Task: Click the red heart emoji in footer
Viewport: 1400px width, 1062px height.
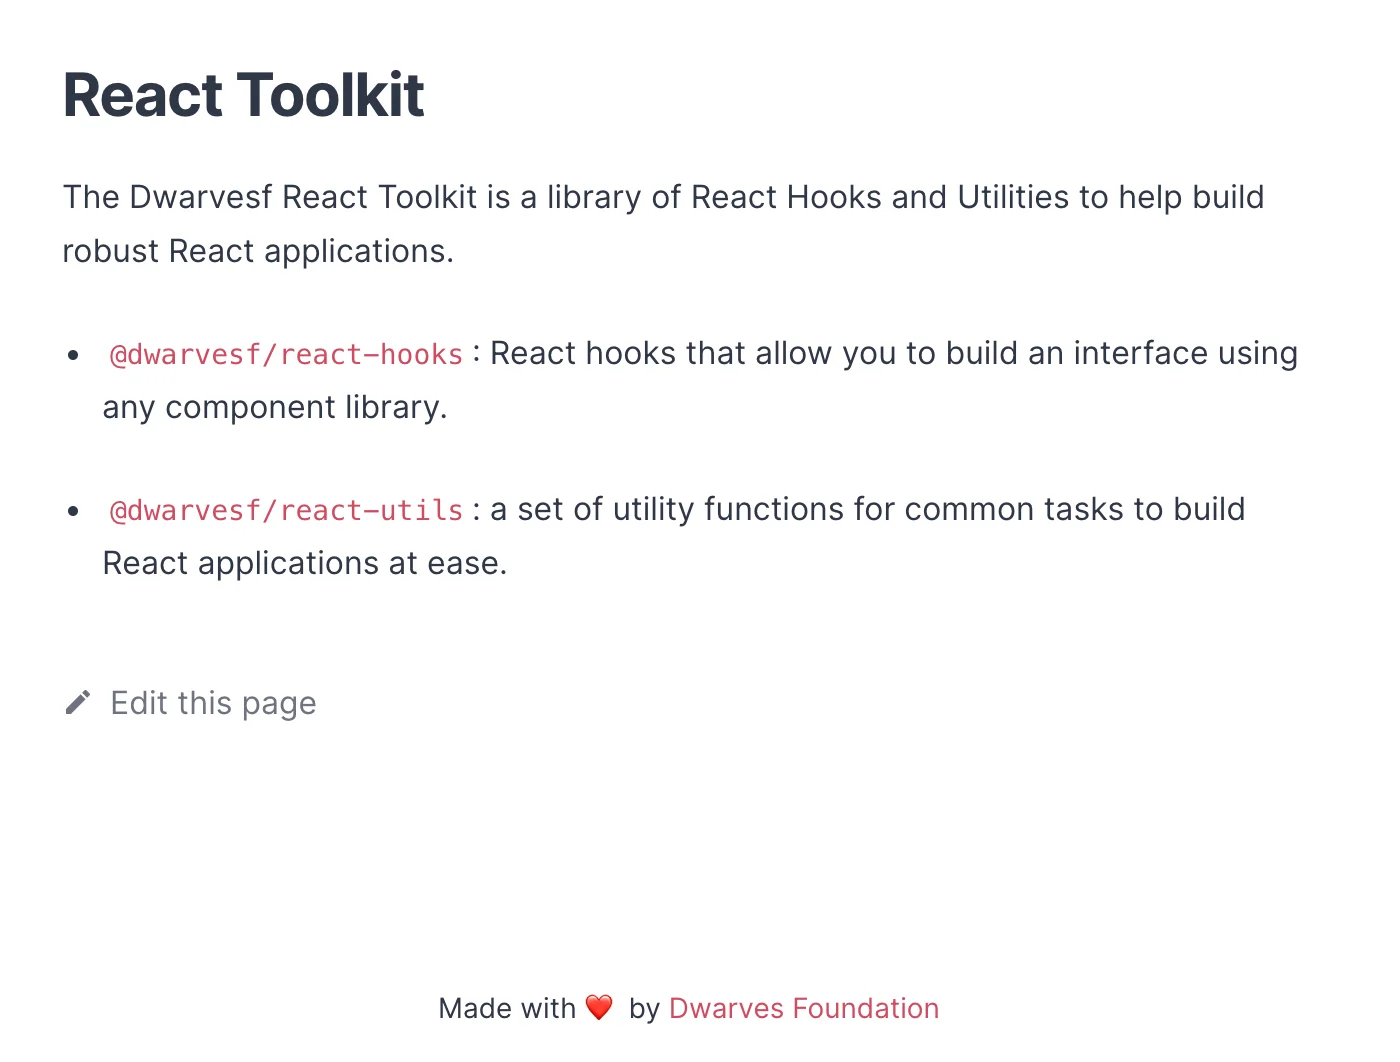Action: (x=599, y=1008)
